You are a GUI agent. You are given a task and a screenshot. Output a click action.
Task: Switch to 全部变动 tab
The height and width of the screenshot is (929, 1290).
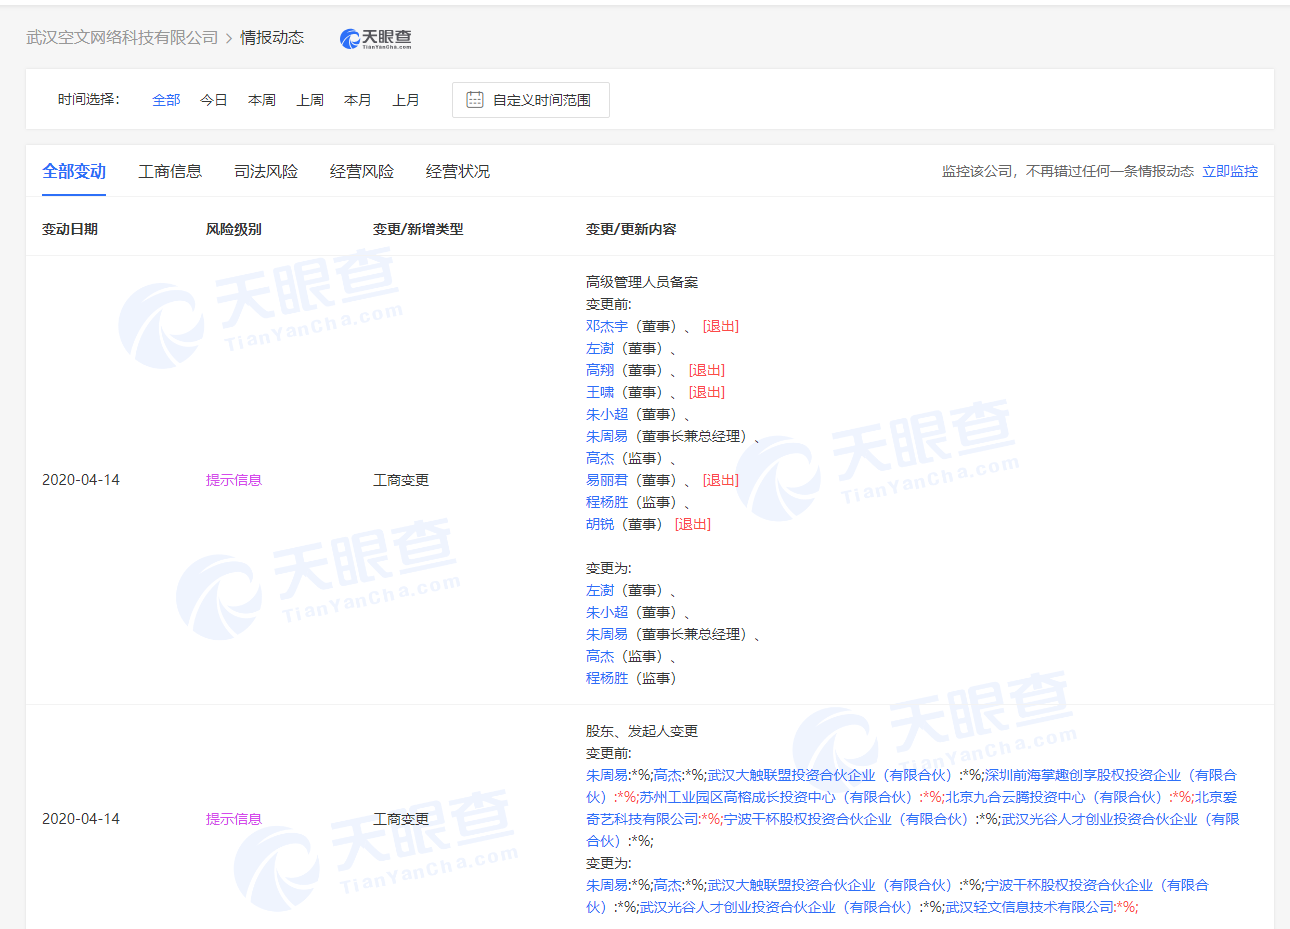[74, 171]
